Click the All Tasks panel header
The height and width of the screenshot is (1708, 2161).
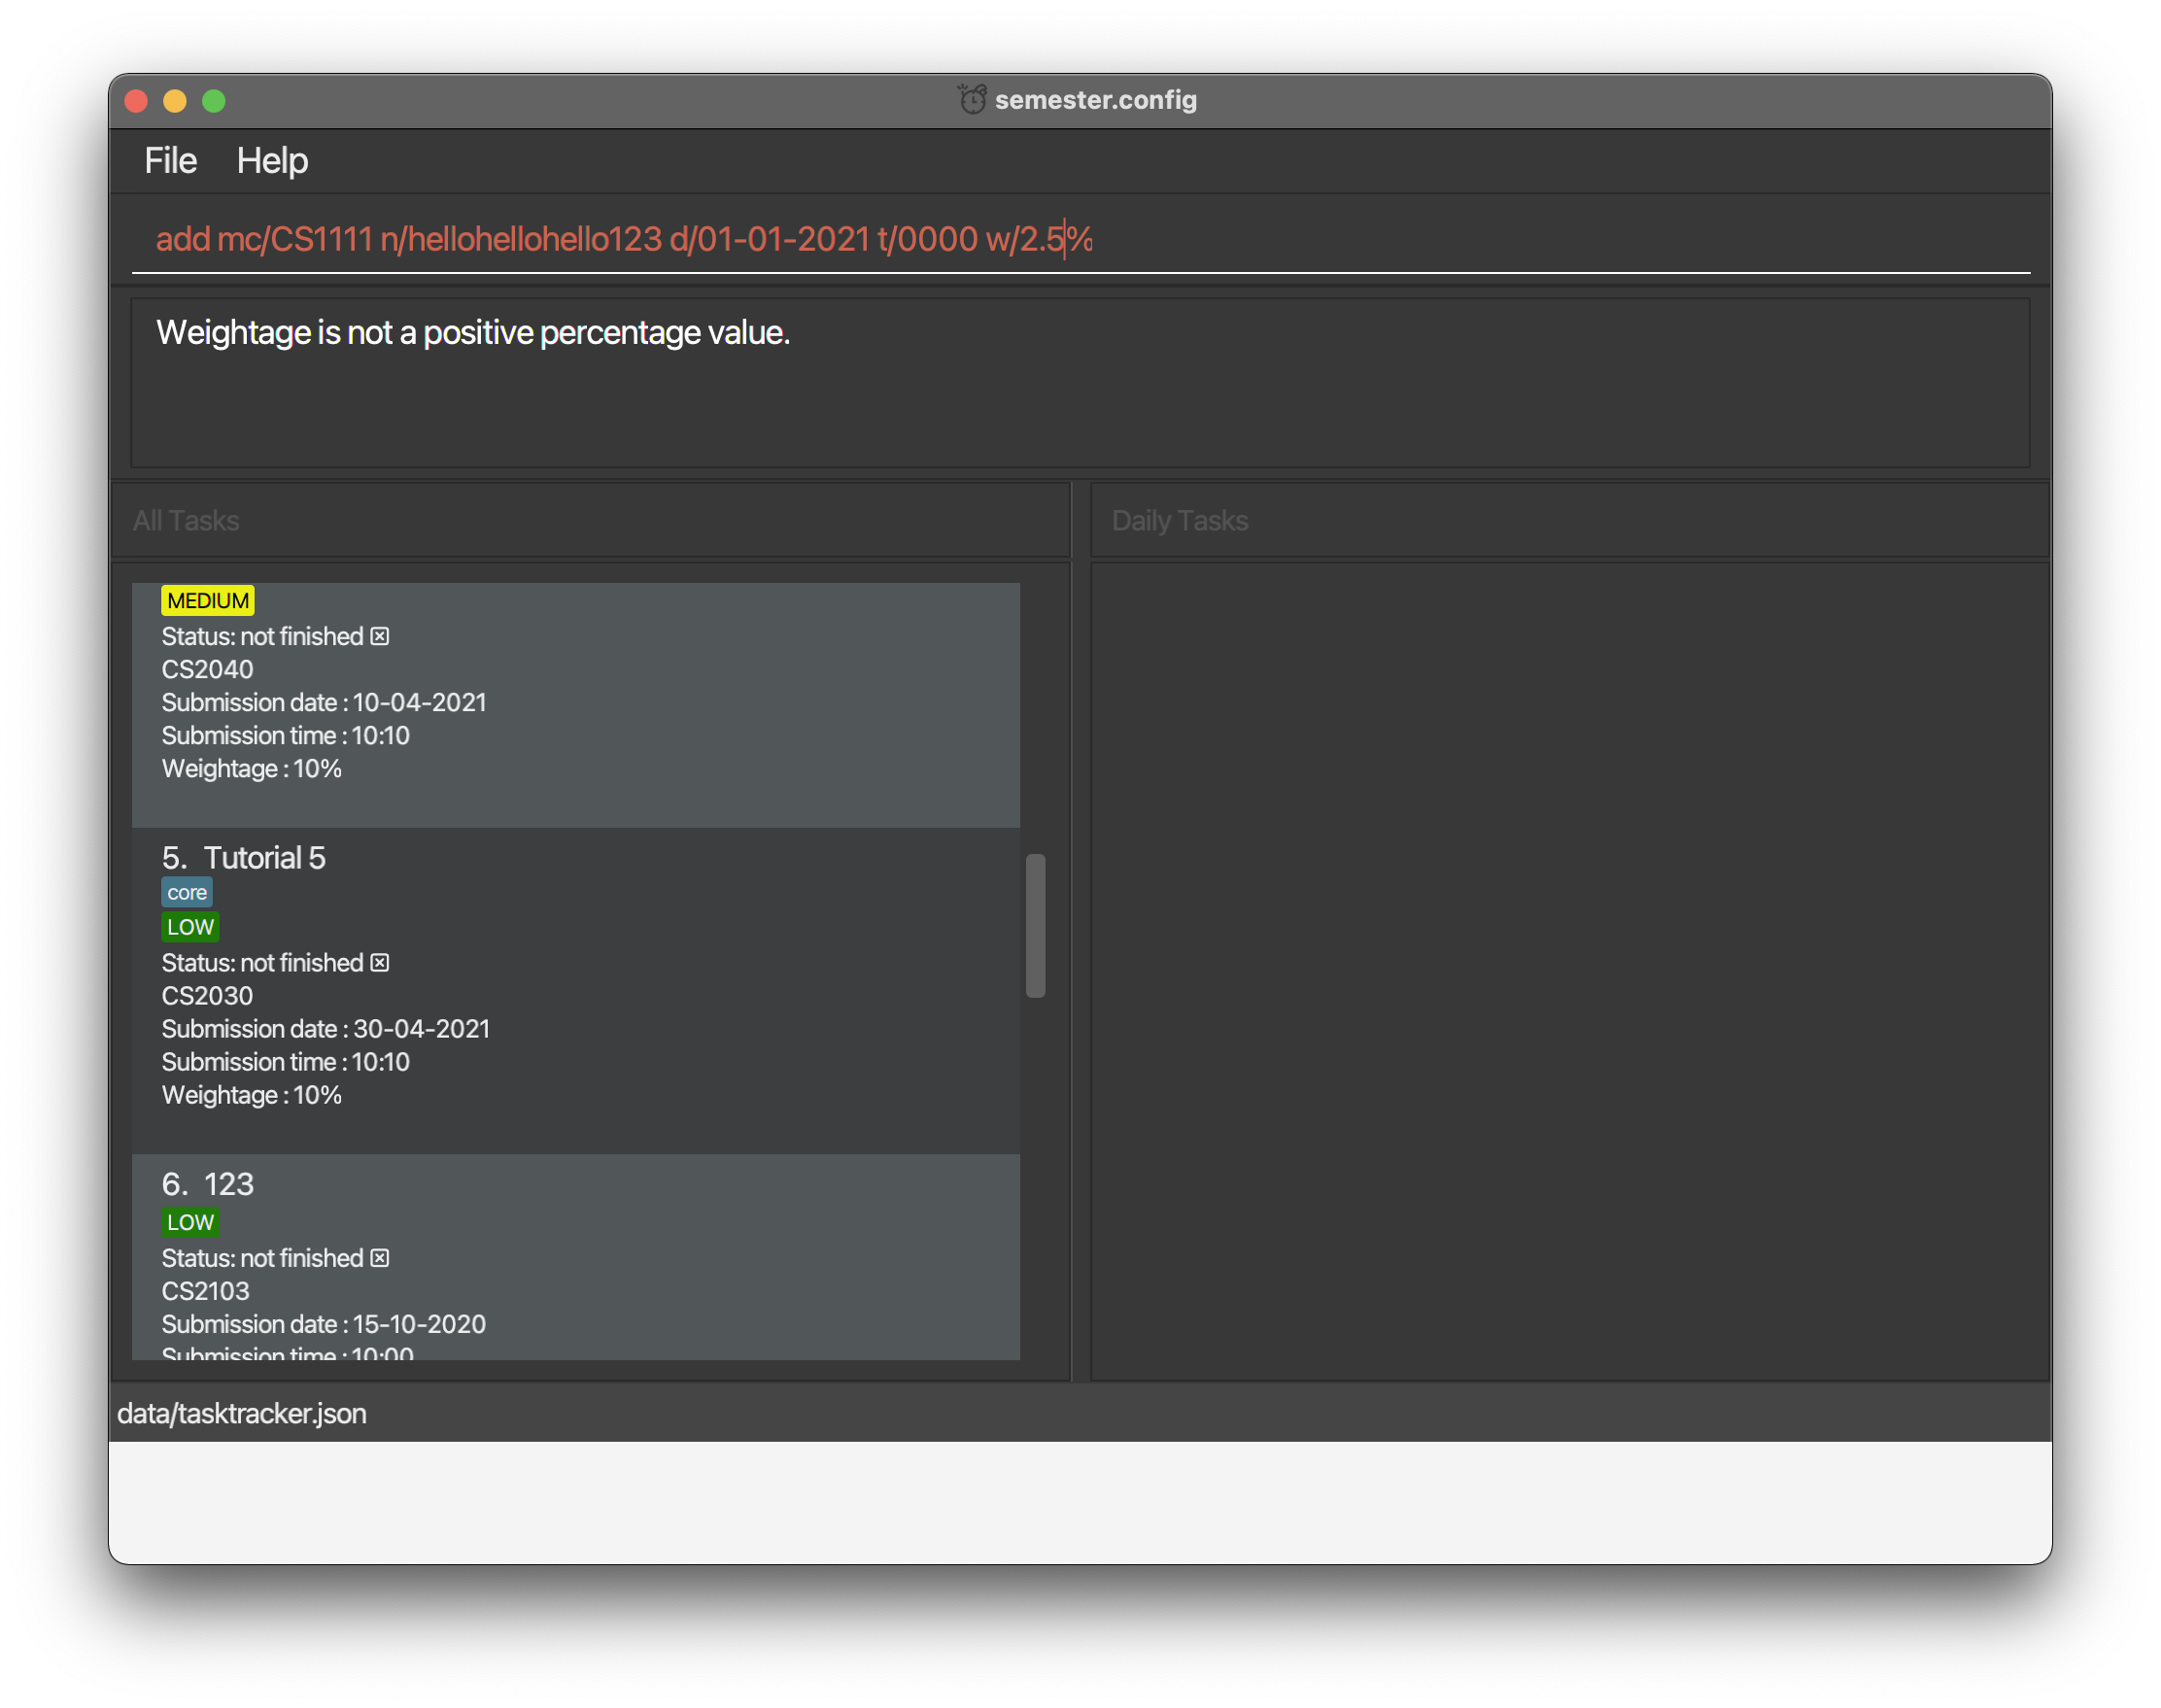tap(590, 521)
